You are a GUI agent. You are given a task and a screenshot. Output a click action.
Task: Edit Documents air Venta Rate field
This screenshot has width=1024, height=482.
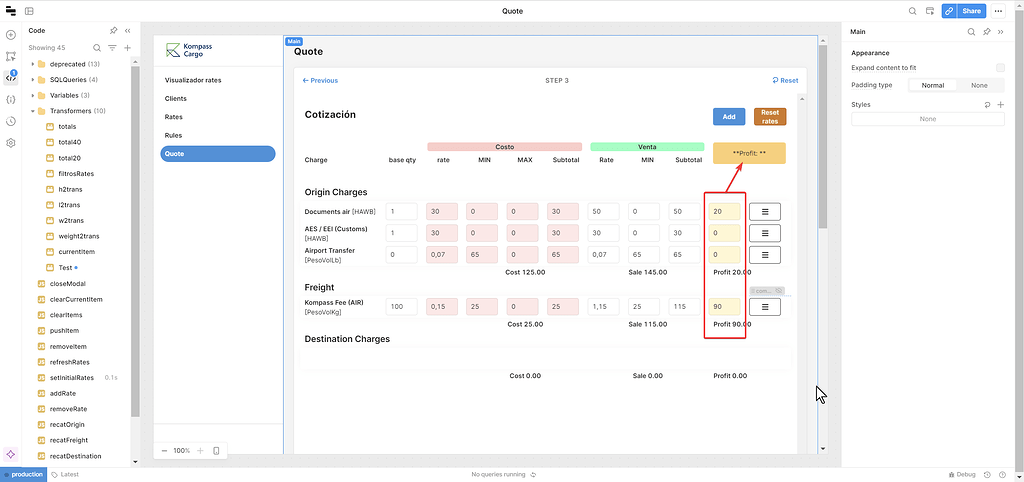[603, 212]
